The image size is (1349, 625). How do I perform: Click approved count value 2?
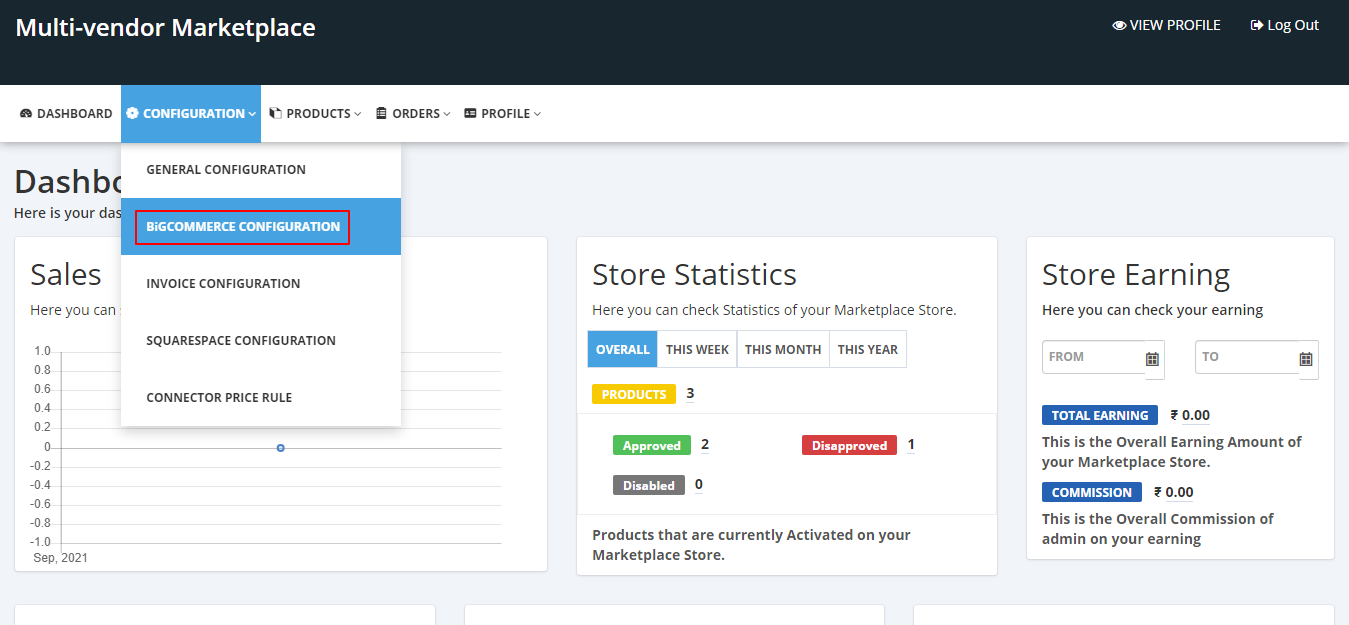(705, 444)
